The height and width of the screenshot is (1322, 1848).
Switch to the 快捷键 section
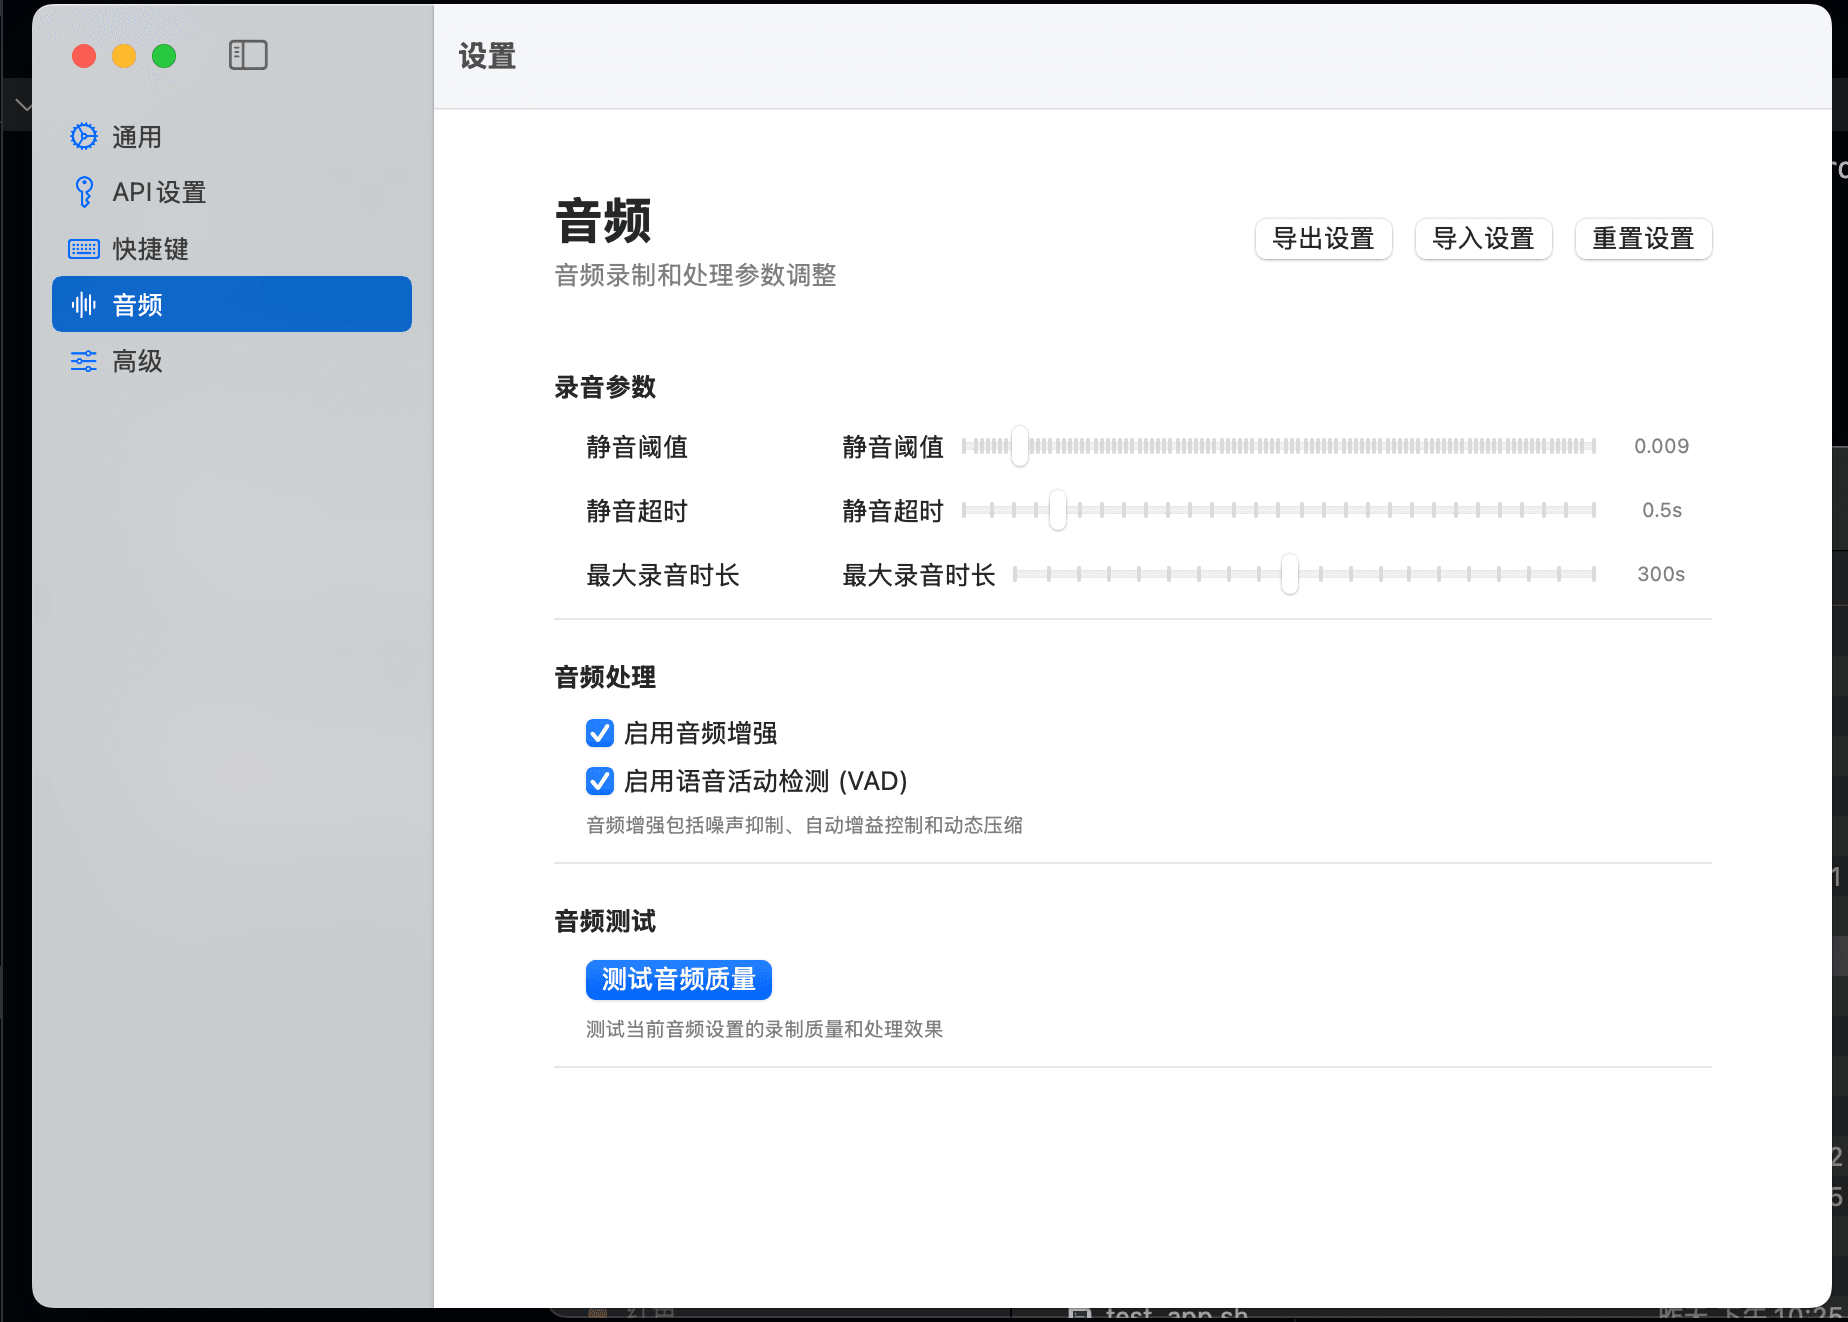(232, 249)
